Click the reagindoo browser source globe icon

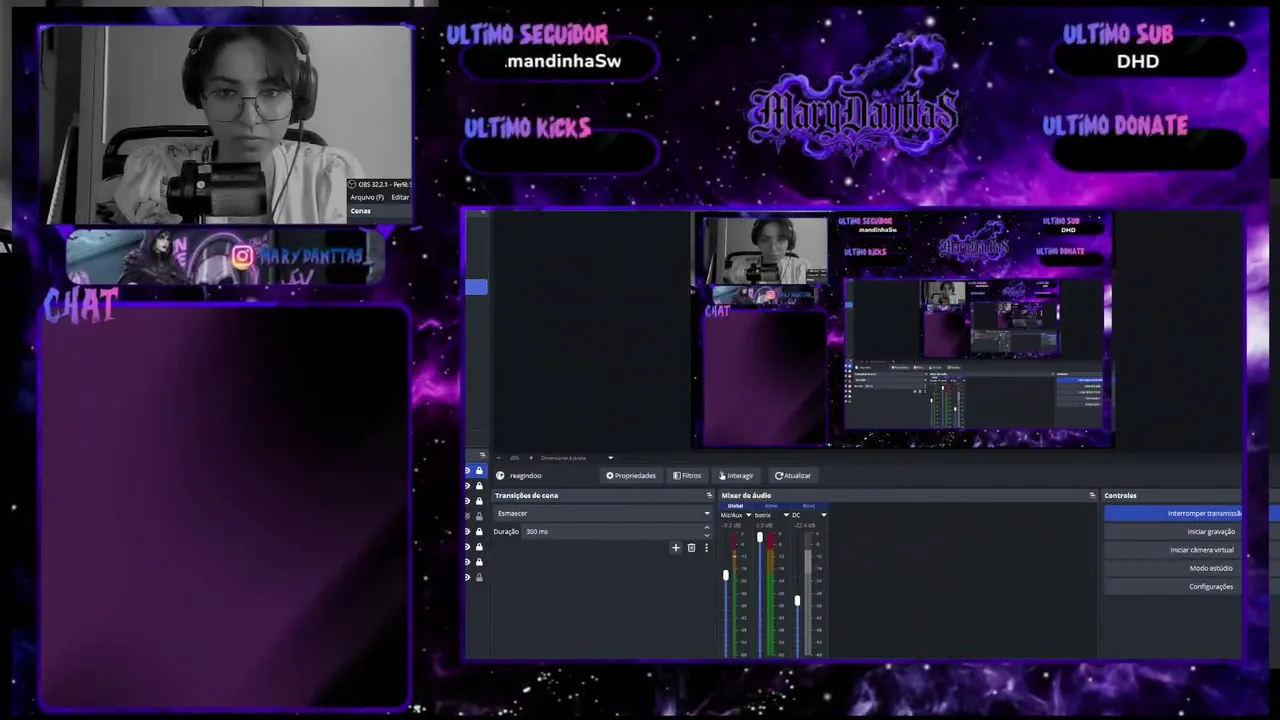[500, 476]
